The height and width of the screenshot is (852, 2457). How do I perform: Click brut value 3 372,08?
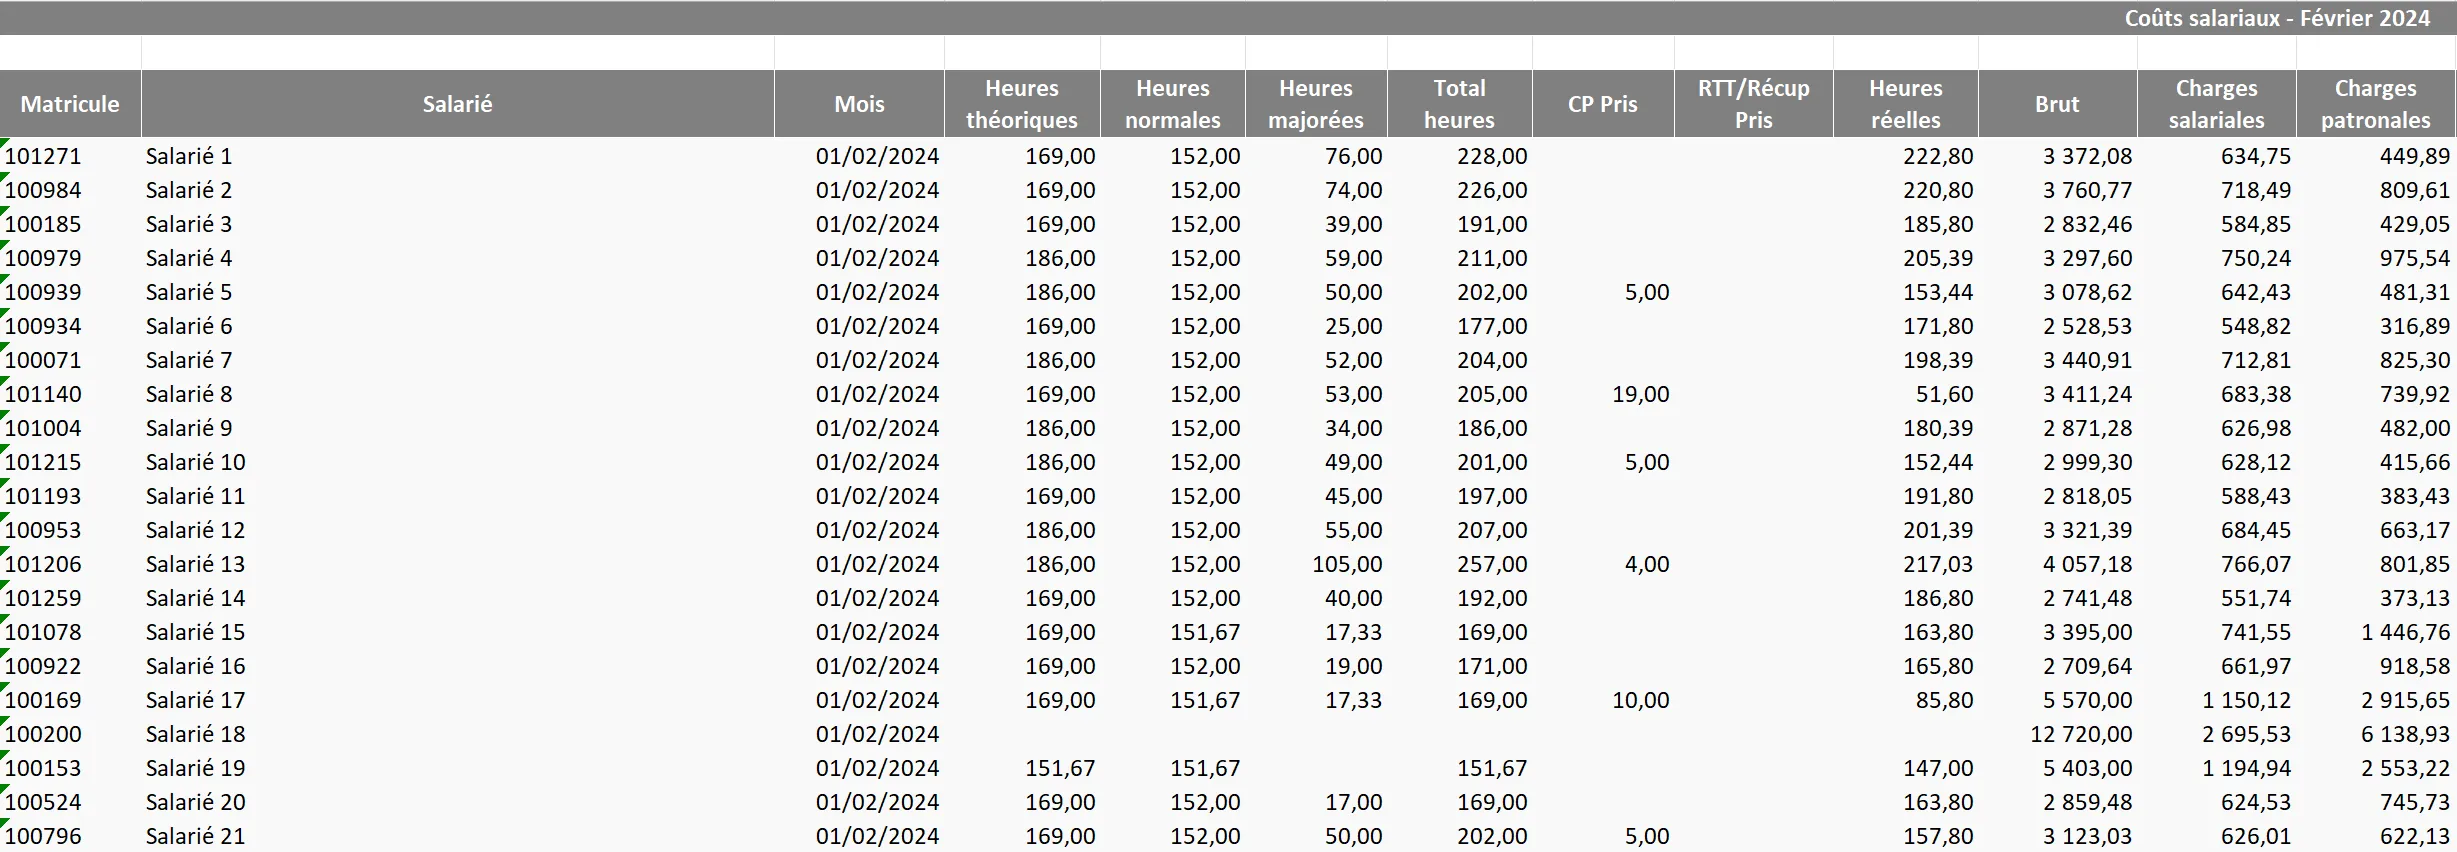[x=2087, y=156]
